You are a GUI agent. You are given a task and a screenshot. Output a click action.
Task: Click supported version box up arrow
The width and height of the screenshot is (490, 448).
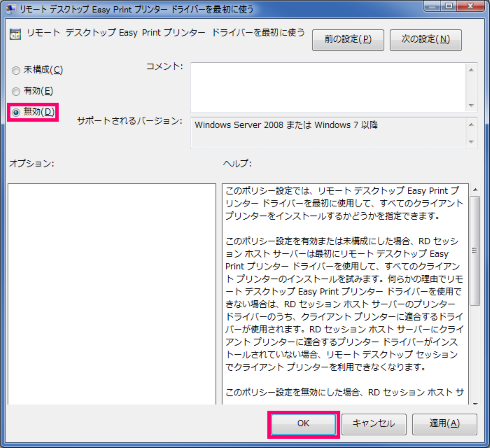[471, 125]
